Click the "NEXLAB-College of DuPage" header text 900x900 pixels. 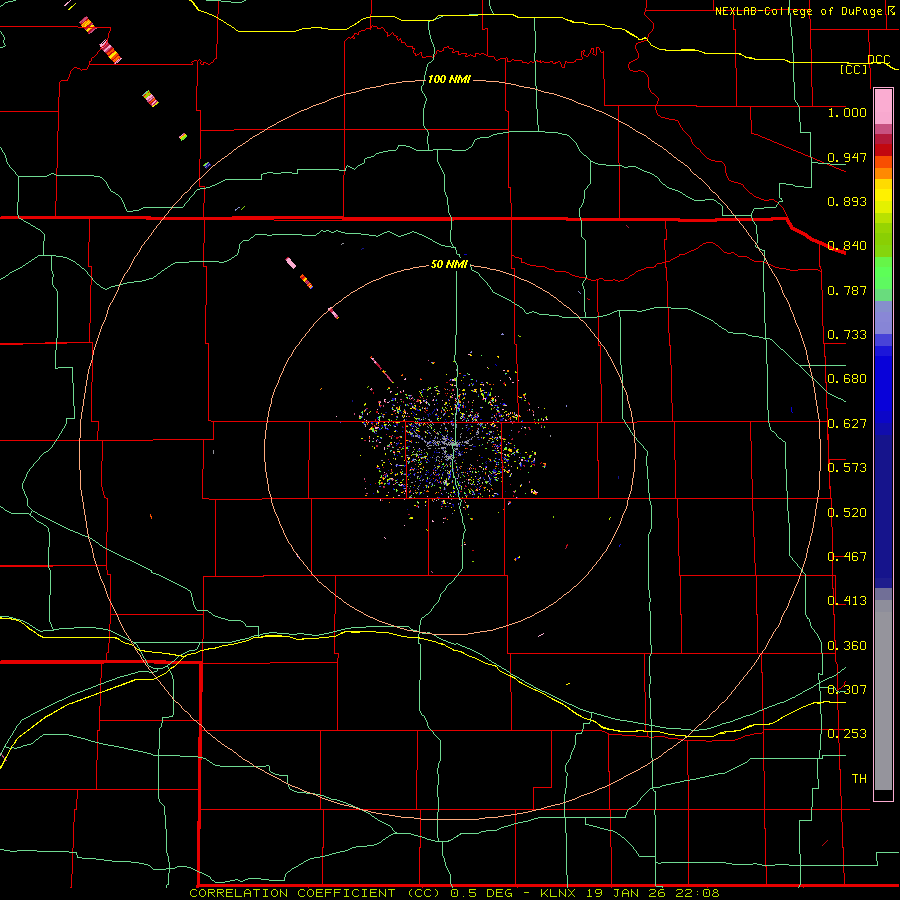pyautogui.click(x=798, y=11)
